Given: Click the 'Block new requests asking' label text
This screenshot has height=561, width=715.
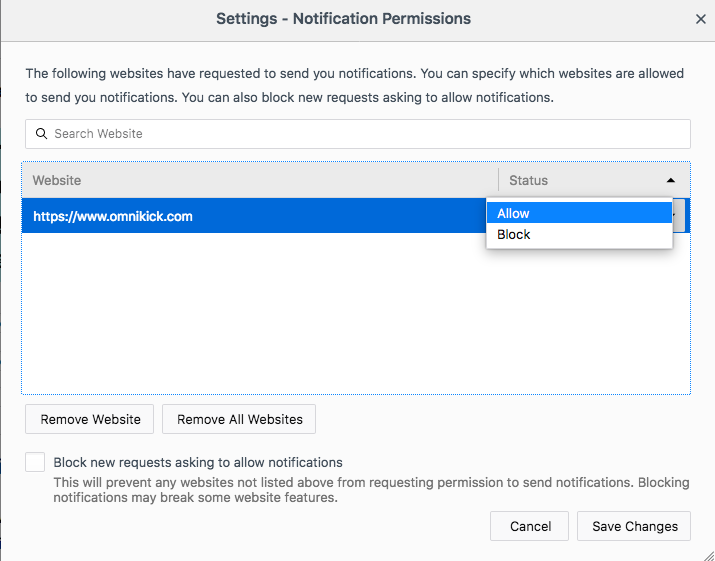Looking at the screenshot, I should click(198, 463).
